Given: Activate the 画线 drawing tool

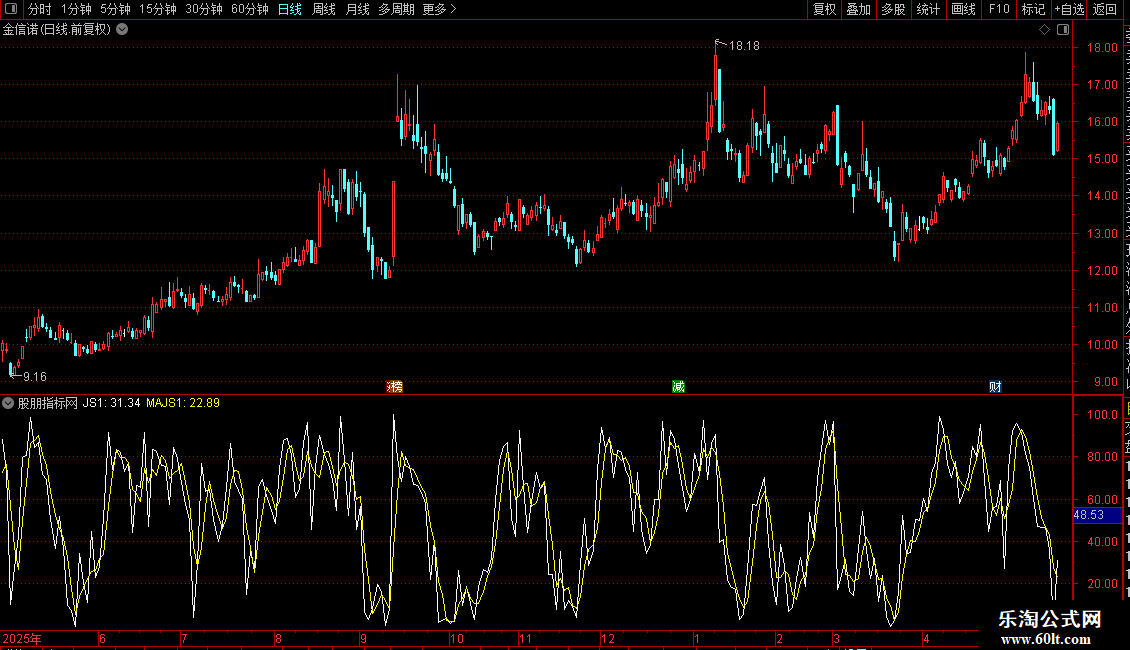Looking at the screenshot, I should (x=964, y=9).
